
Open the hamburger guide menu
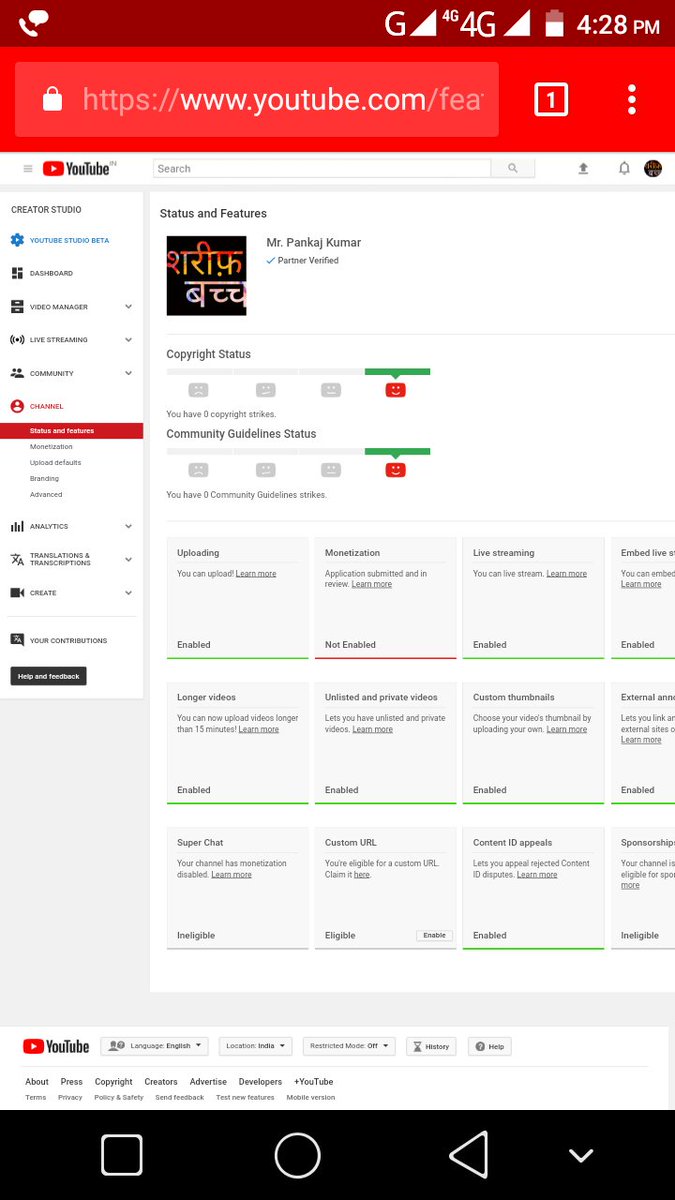click(28, 169)
